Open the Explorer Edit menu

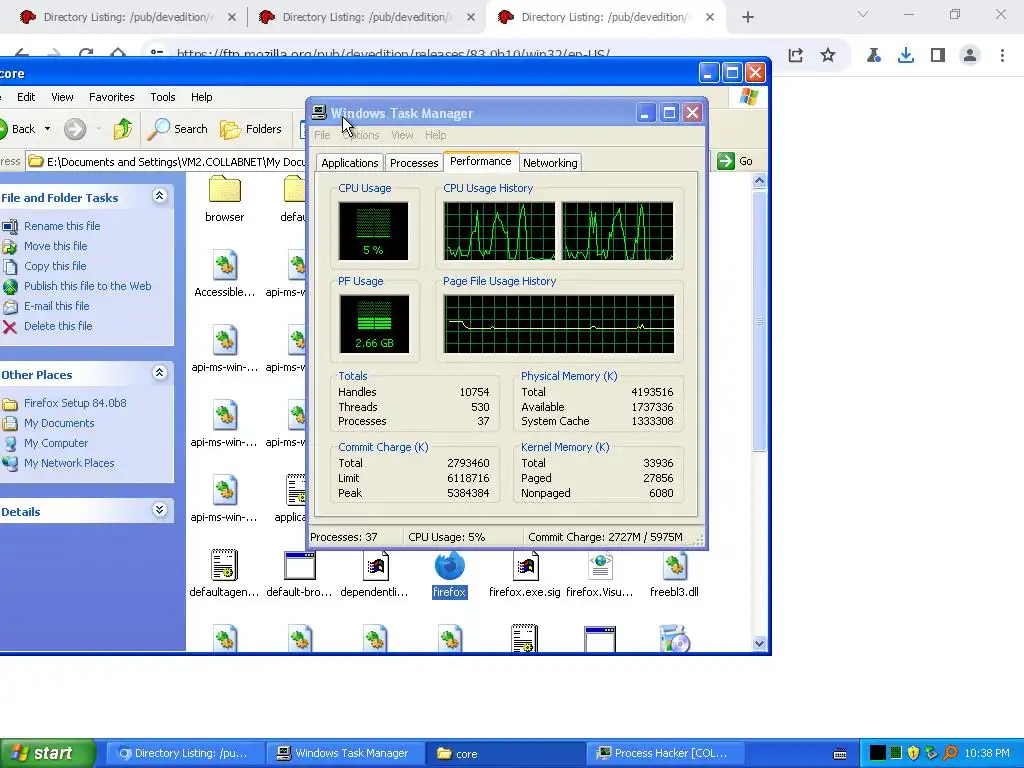pos(26,97)
